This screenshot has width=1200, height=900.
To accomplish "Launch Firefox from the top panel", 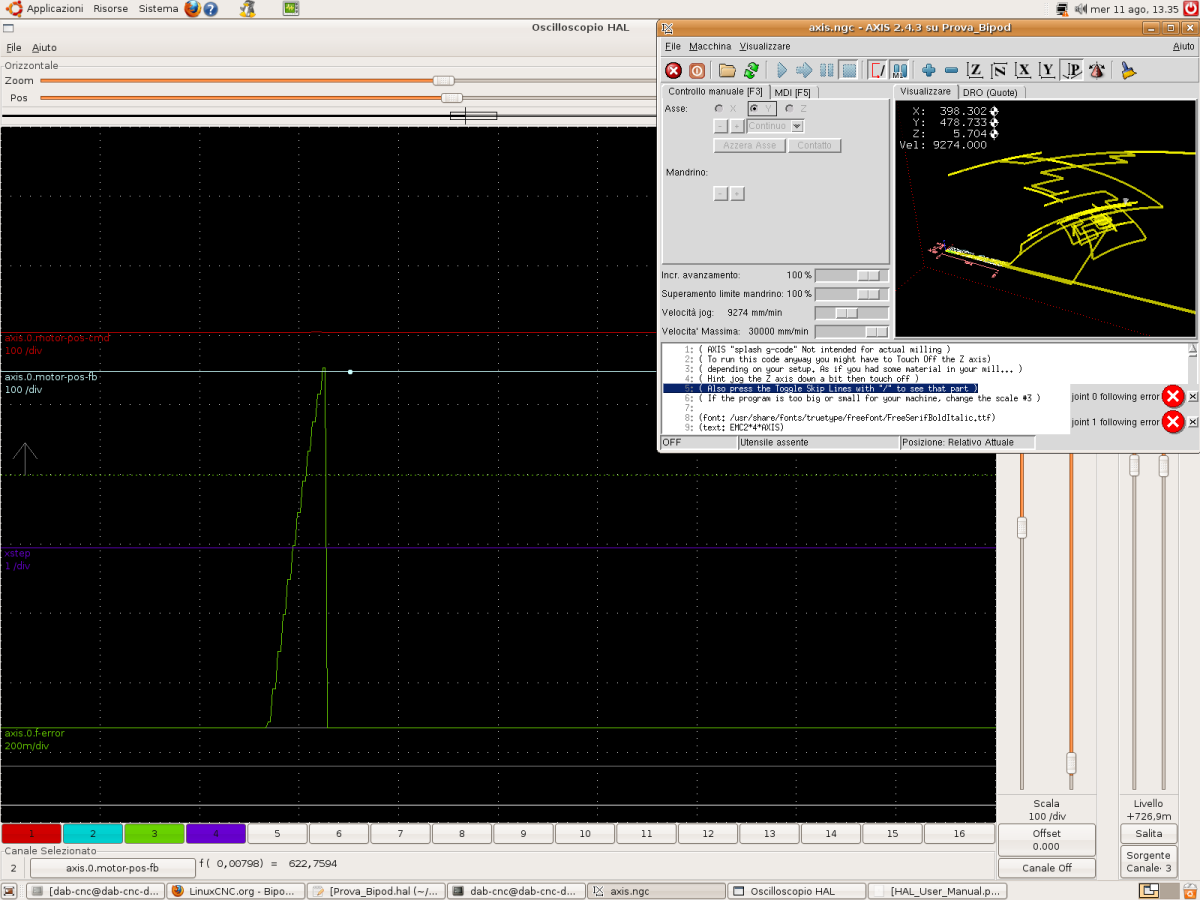I will (x=192, y=9).
